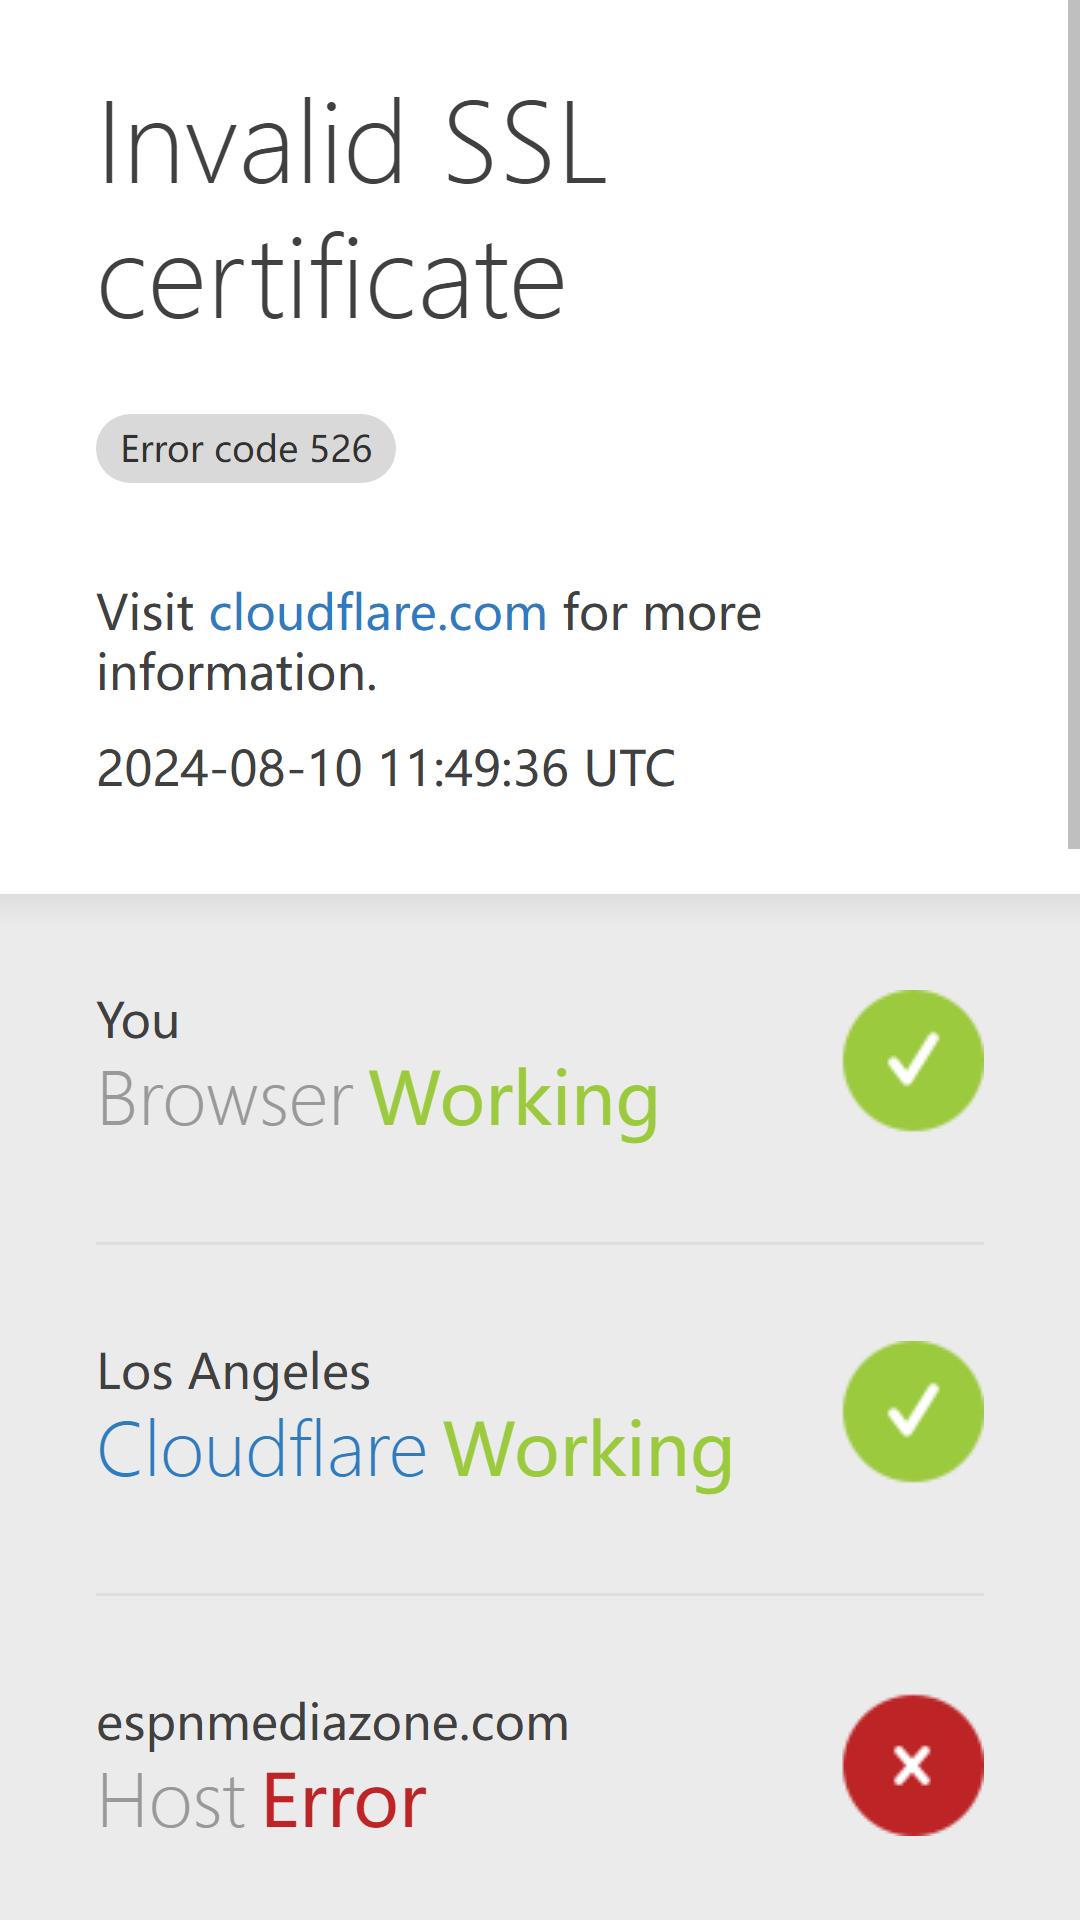1080x1920 pixels.
Task: Click the espnmediazone.com hostname label
Action: pyautogui.click(x=333, y=1723)
